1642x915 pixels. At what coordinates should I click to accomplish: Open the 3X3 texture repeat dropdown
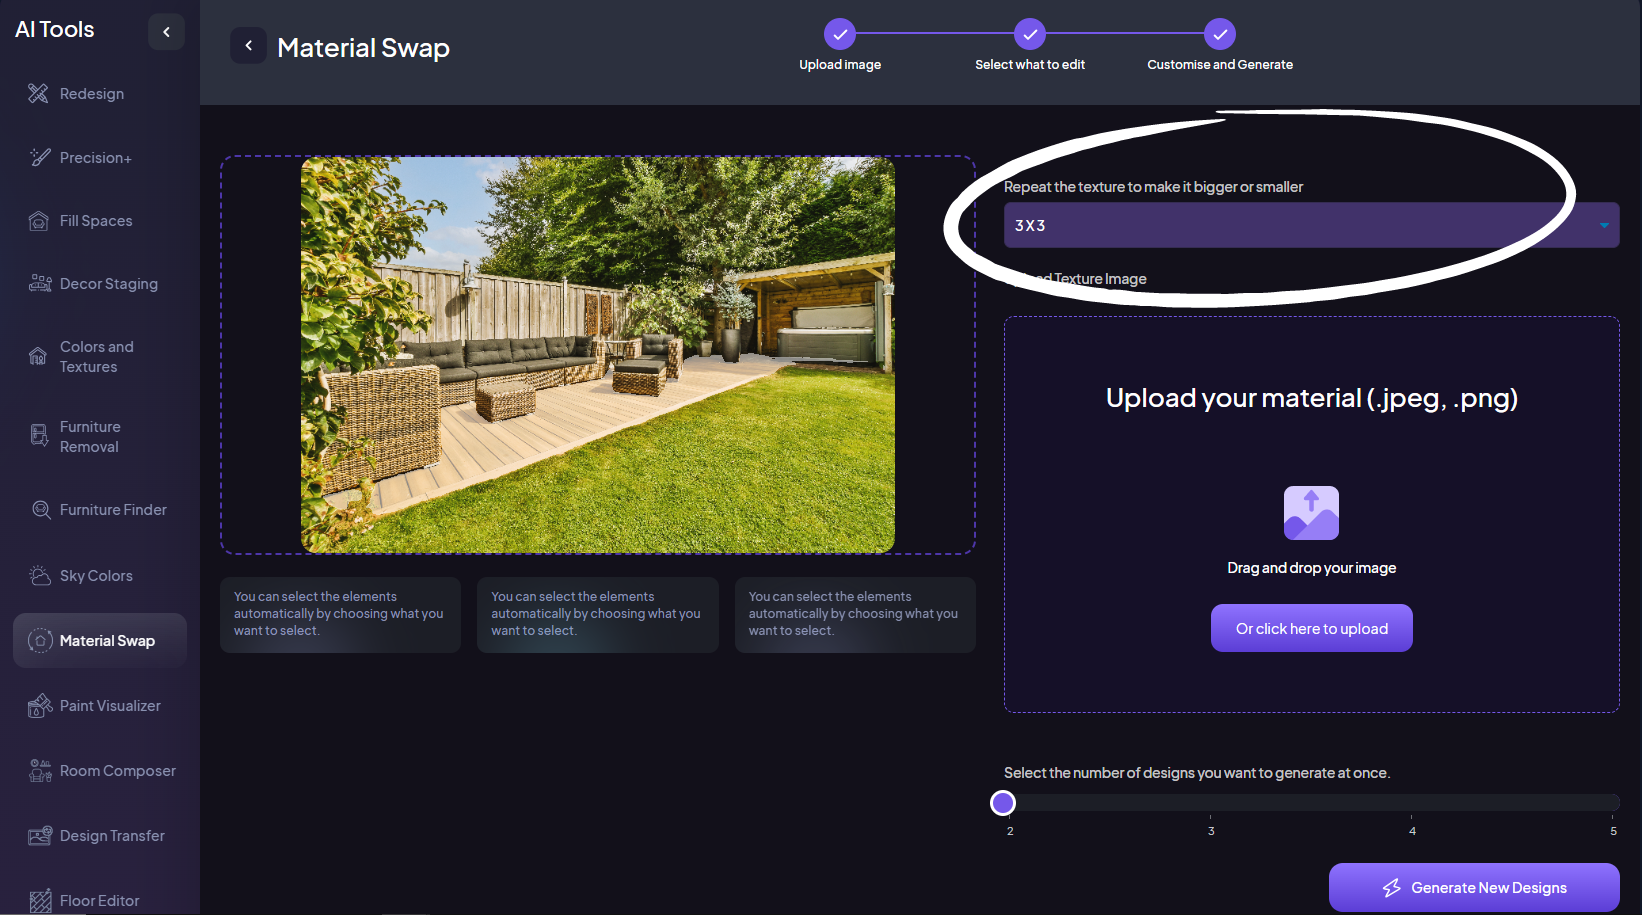click(1311, 225)
